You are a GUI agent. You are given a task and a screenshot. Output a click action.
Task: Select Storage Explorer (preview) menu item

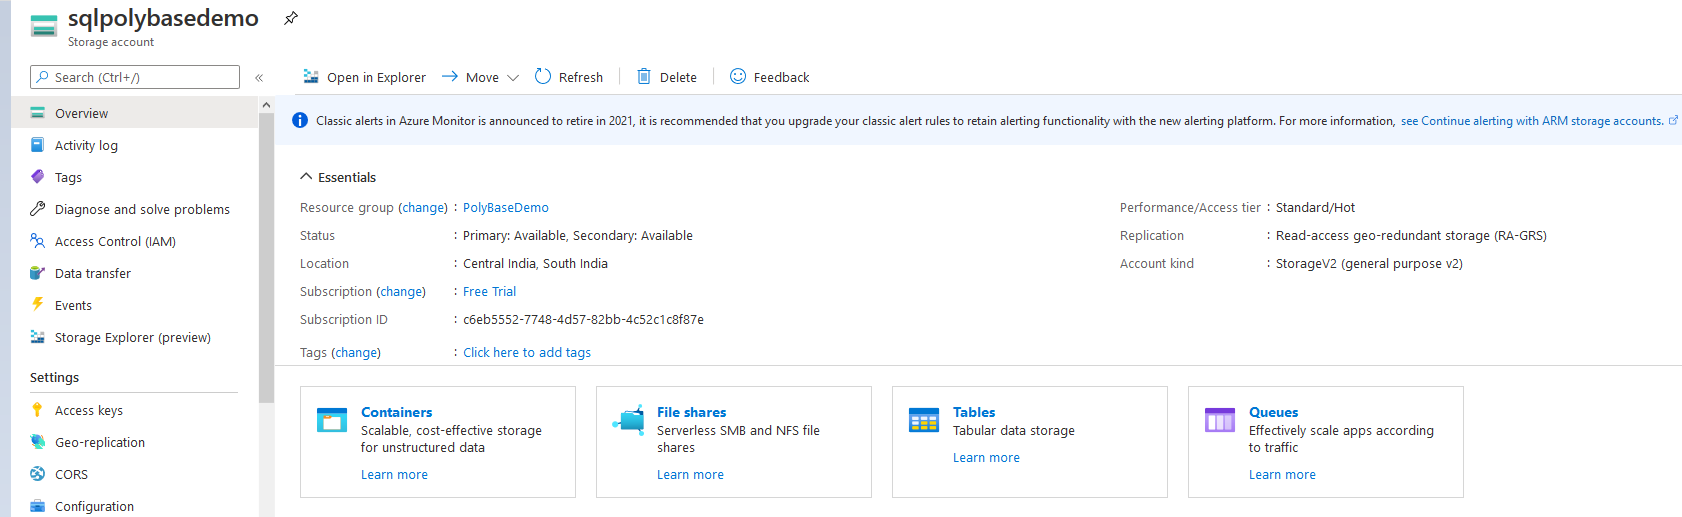(132, 337)
